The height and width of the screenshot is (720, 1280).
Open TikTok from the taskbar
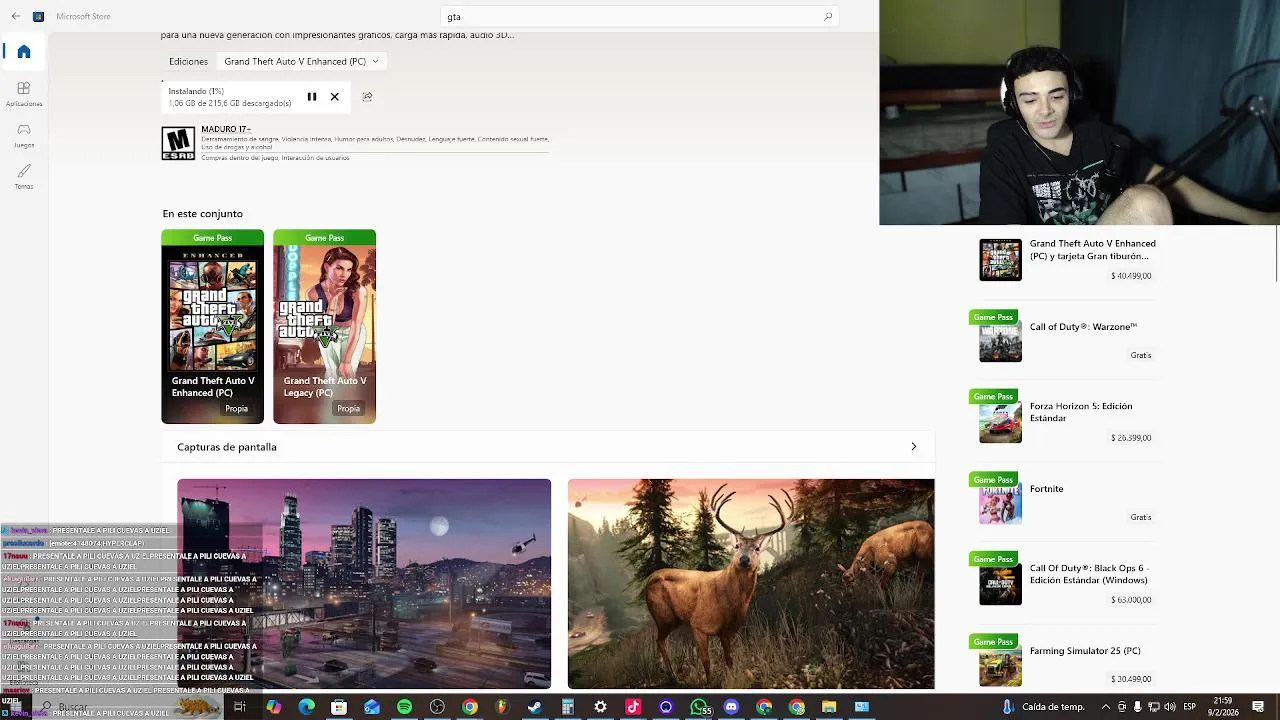(633, 707)
